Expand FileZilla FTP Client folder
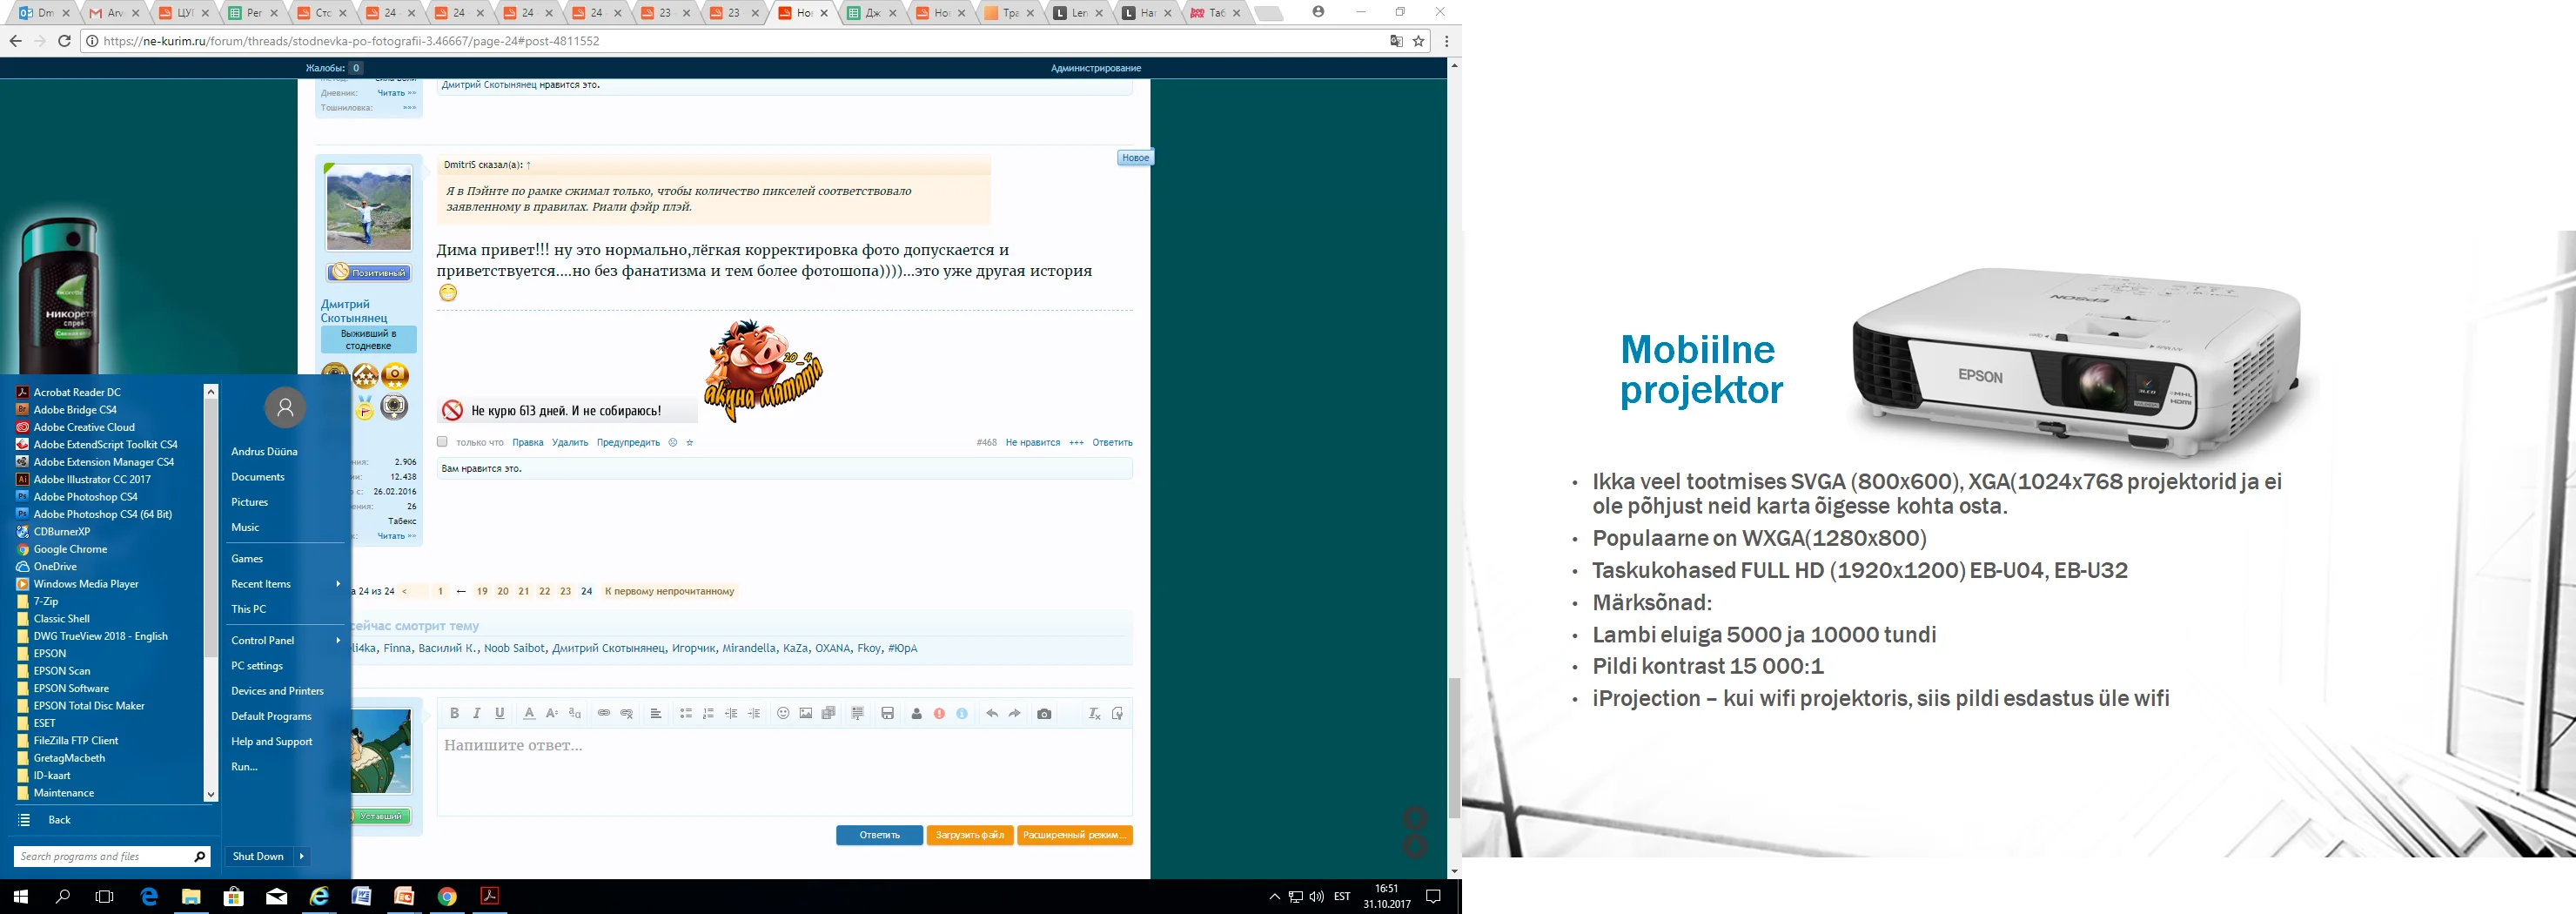The width and height of the screenshot is (2576, 914). (76, 740)
